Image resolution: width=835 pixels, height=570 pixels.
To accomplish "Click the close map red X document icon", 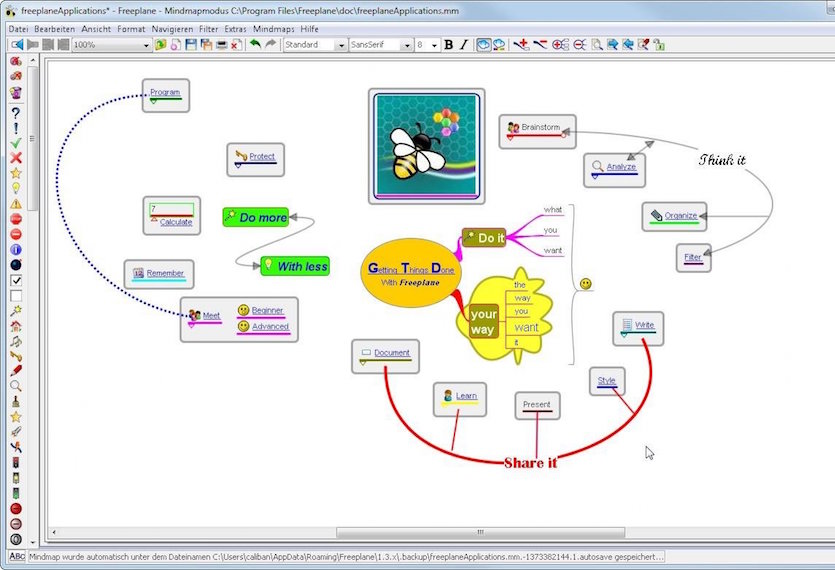I will (236, 45).
